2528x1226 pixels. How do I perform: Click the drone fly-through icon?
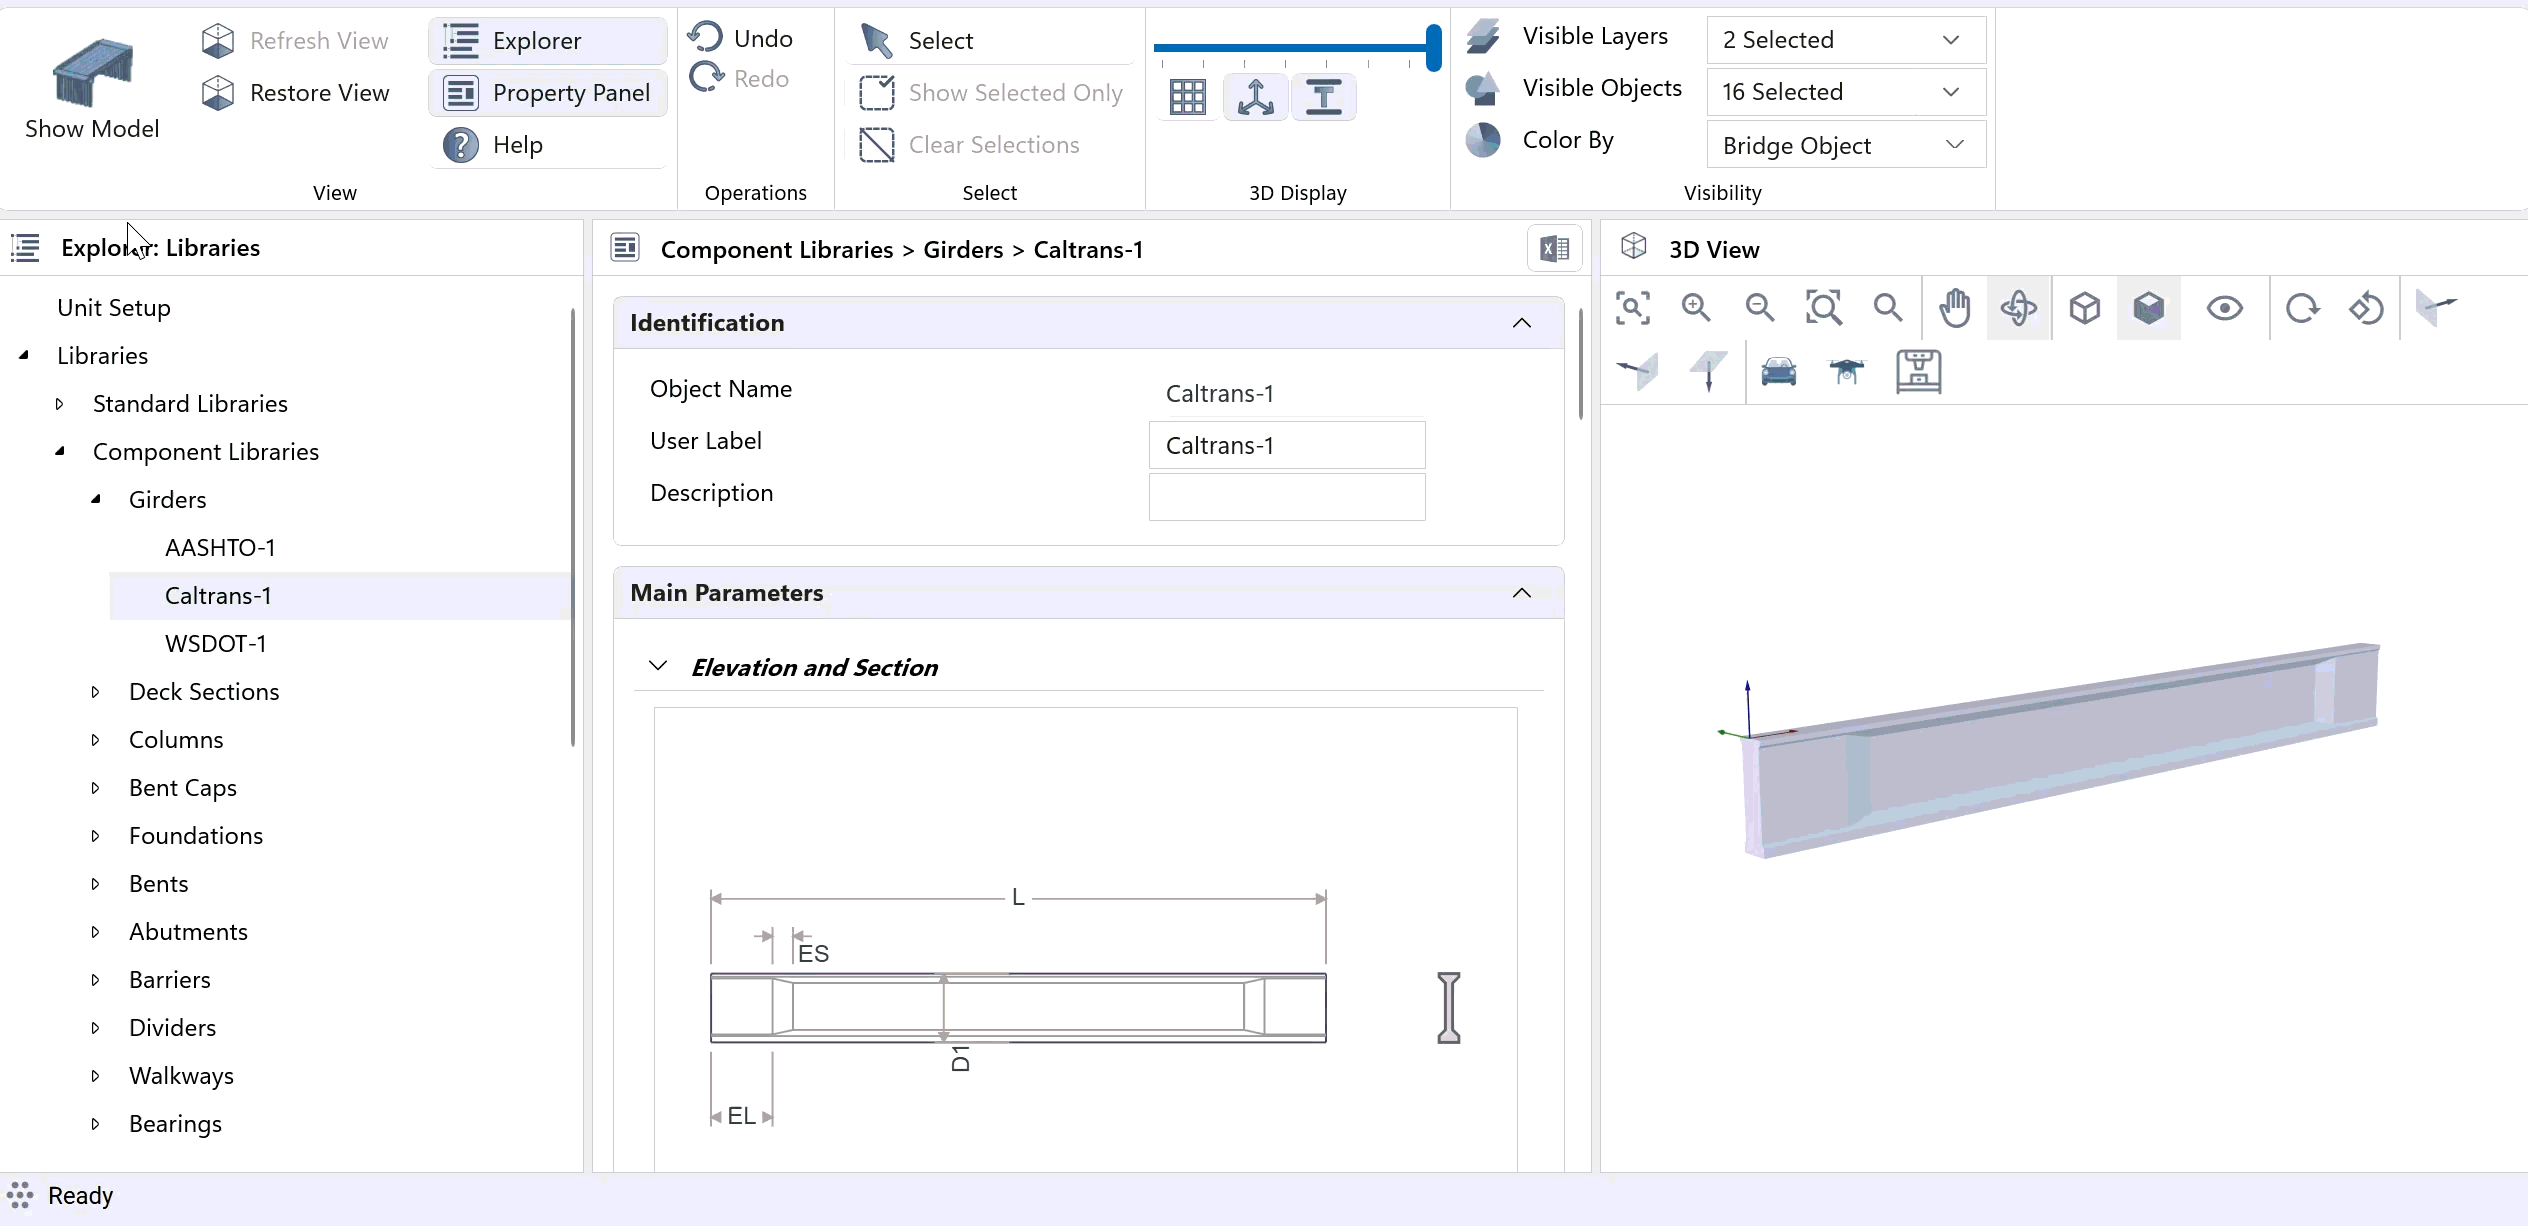click(x=1846, y=371)
